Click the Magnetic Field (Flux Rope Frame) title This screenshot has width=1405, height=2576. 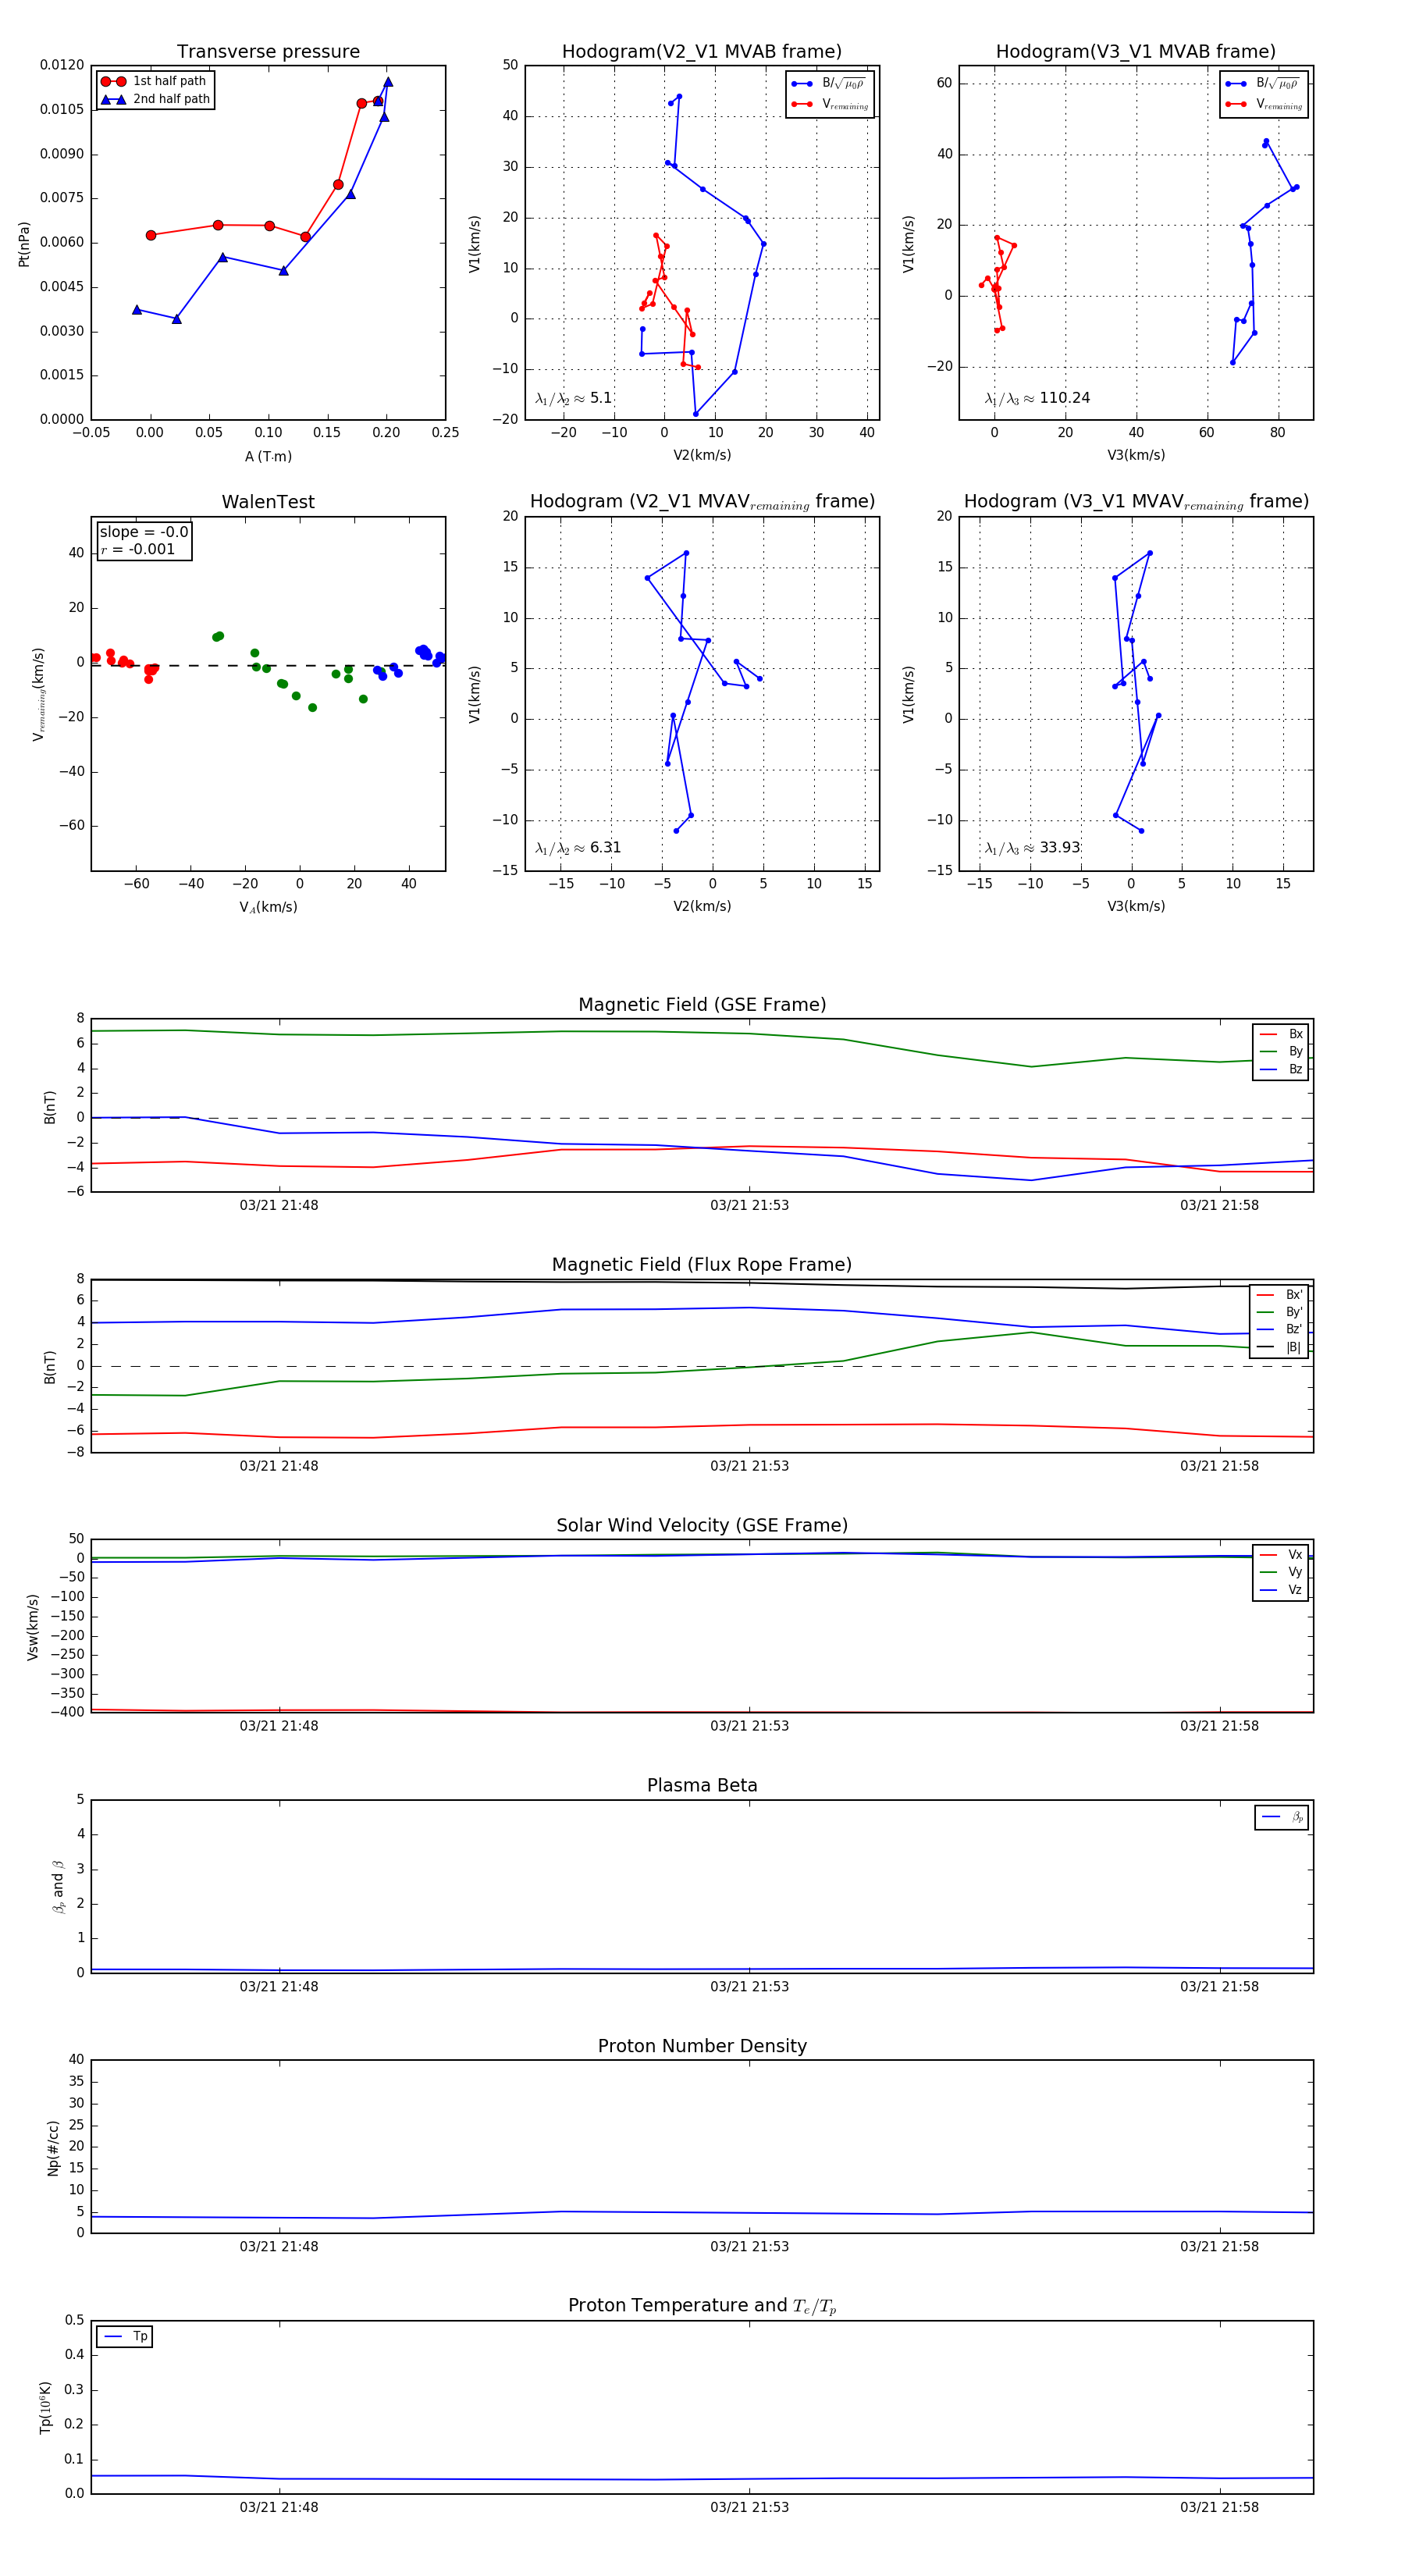[x=702, y=1265]
